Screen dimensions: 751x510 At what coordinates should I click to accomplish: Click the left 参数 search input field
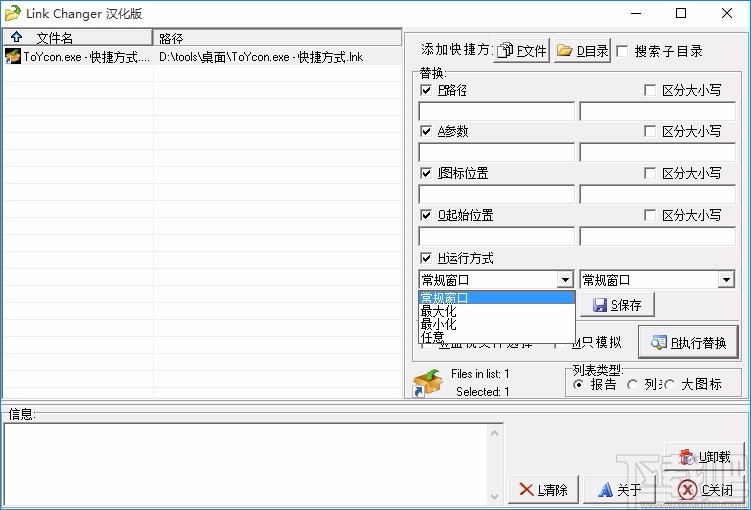click(x=497, y=152)
